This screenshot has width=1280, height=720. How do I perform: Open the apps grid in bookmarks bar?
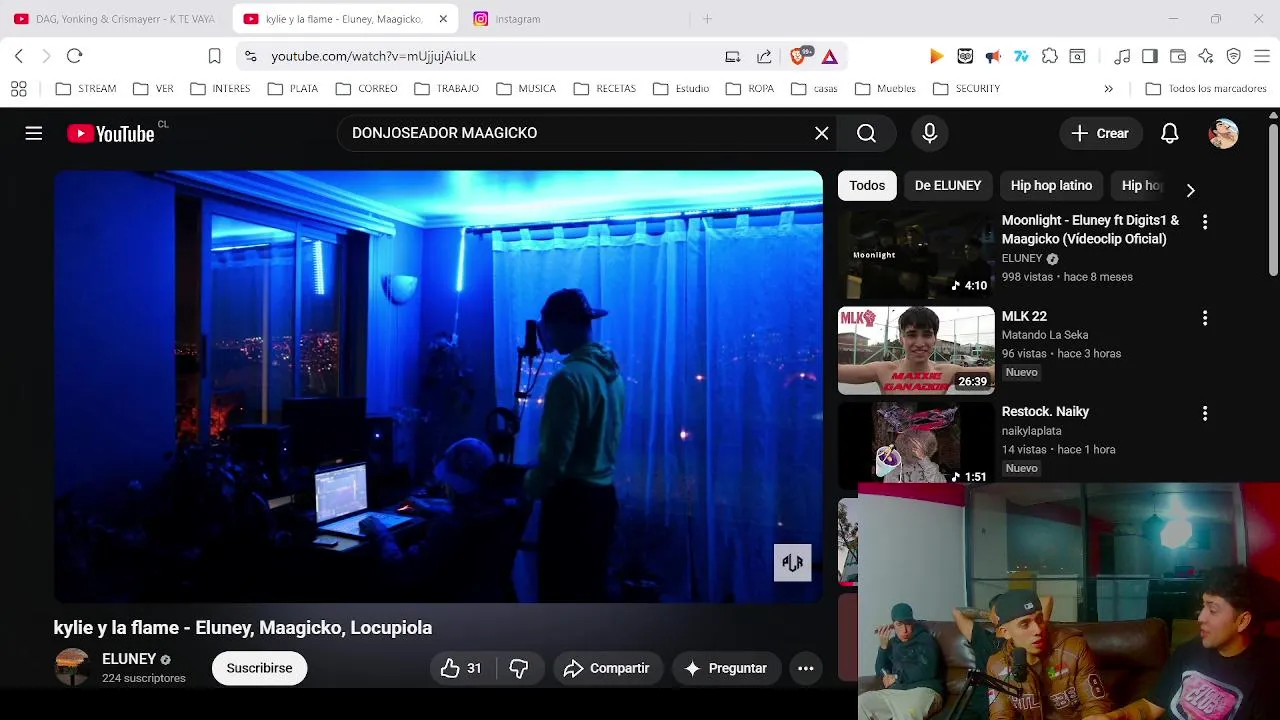18,89
